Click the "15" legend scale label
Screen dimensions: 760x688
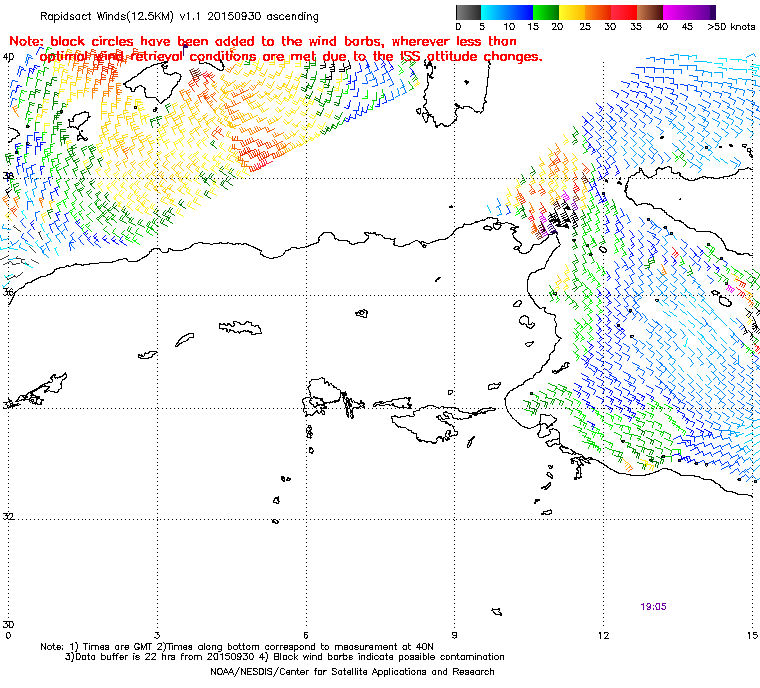coord(533,27)
